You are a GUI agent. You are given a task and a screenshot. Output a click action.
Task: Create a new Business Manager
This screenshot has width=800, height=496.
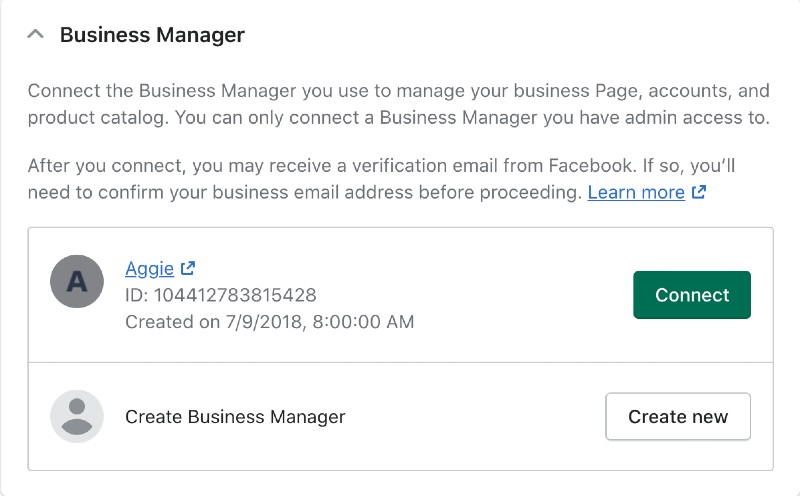click(x=678, y=416)
